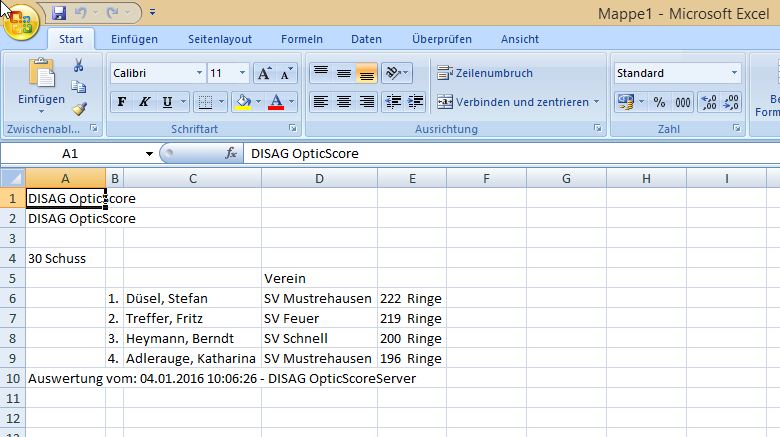Toggle italic formatting

tap(145, 102)
